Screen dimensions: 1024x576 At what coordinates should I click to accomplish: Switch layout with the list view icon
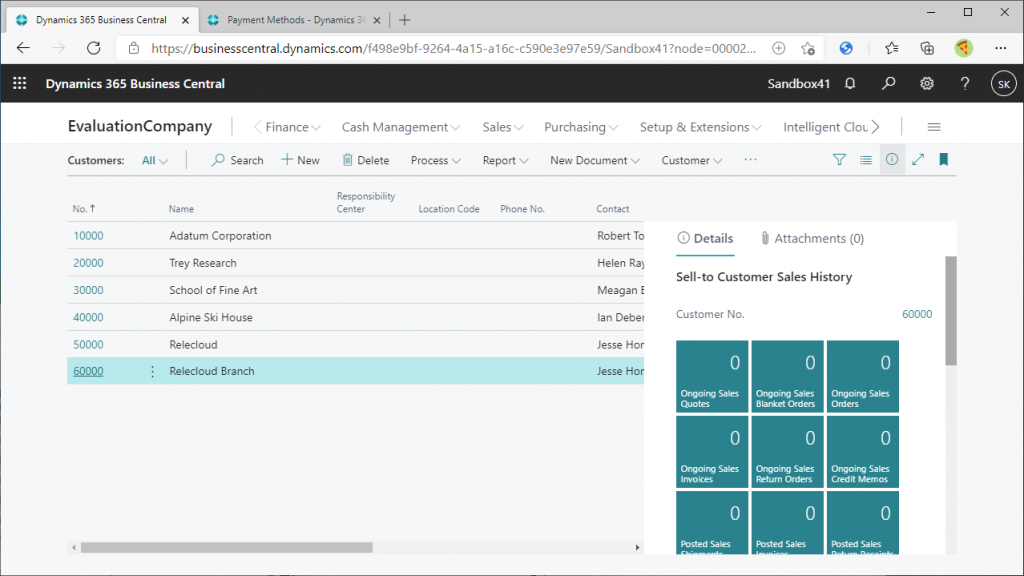(866, 160)
